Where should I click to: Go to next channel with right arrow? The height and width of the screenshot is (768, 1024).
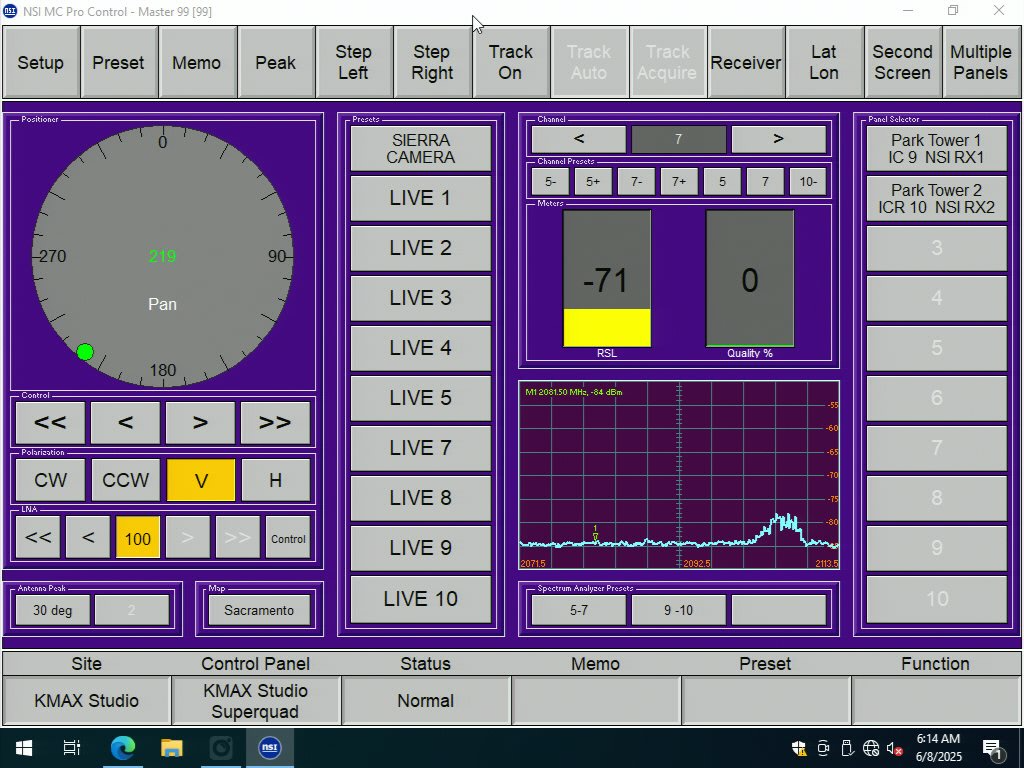coord(778,139)
